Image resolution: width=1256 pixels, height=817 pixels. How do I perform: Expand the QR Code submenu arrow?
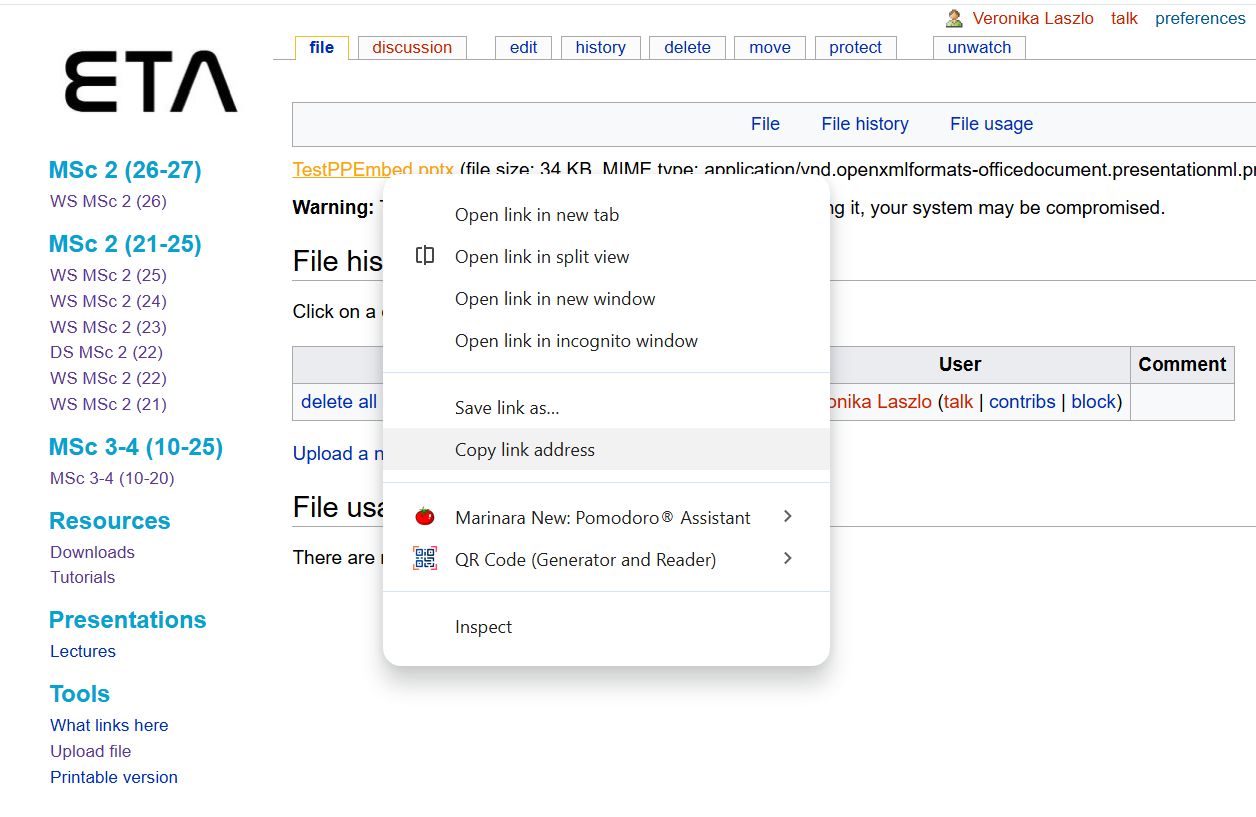click(788, 558)
